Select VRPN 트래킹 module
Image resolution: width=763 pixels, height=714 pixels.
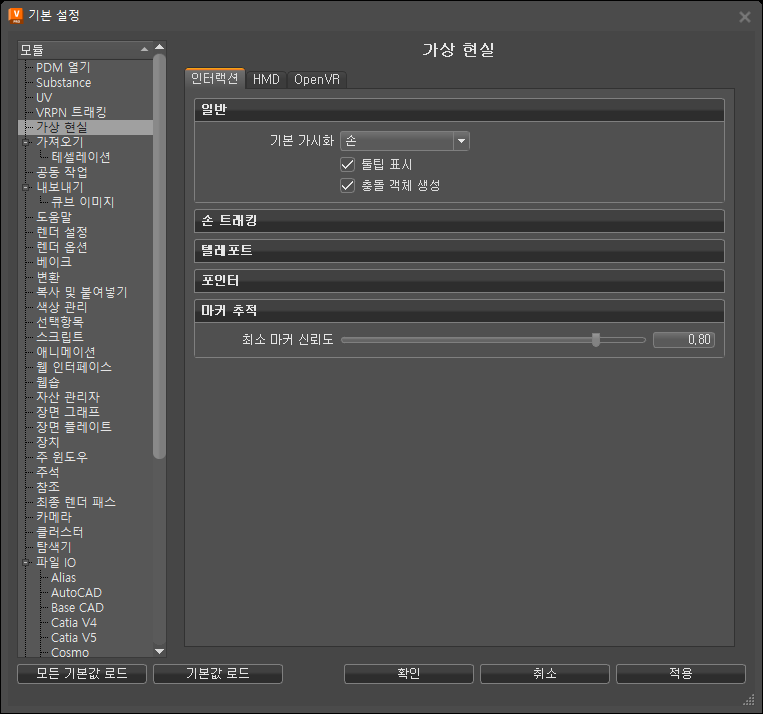pos(71,112)
